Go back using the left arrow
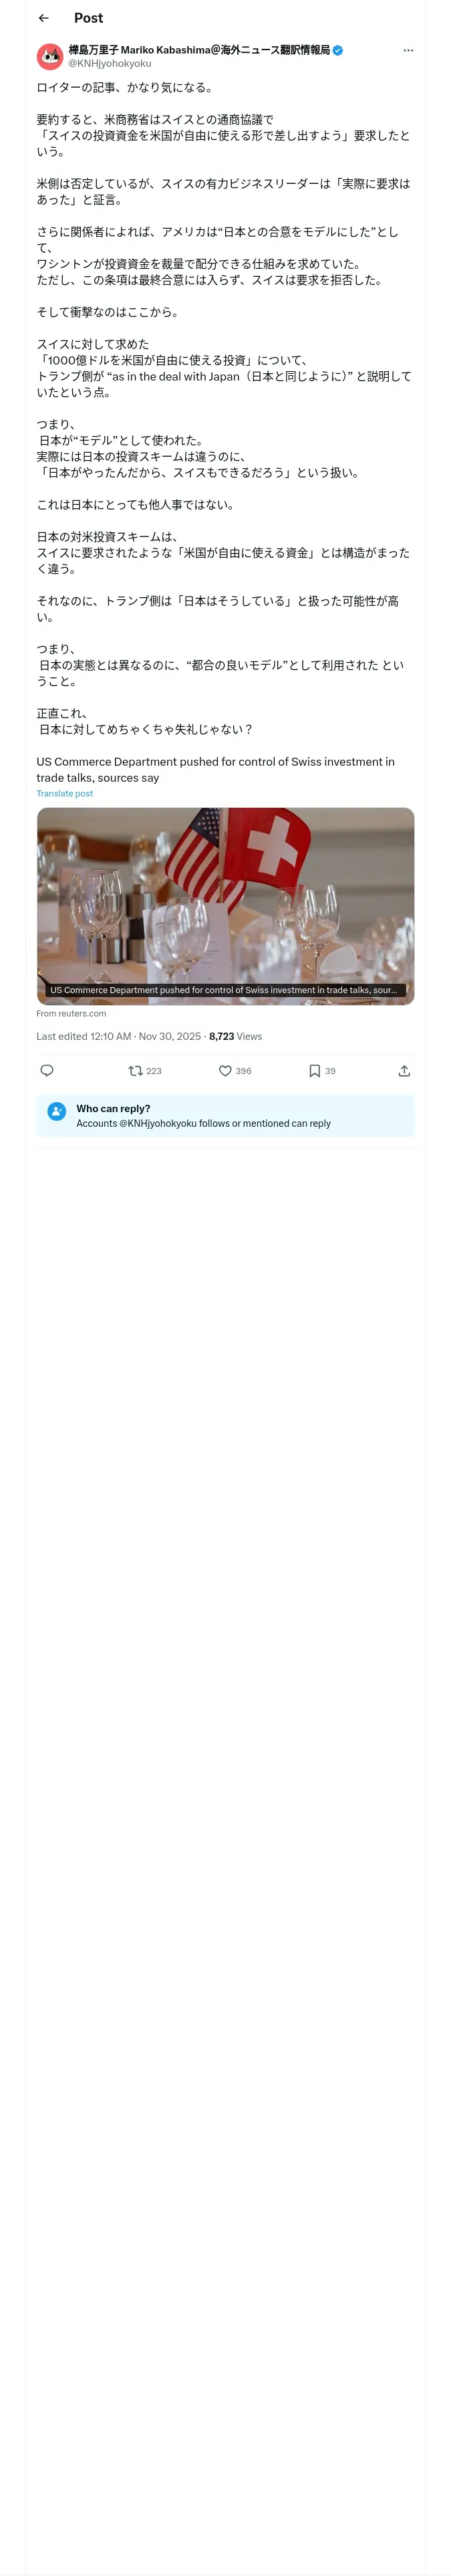The height and width of the screenshot is (2576, 451). (x=43, y=18)
